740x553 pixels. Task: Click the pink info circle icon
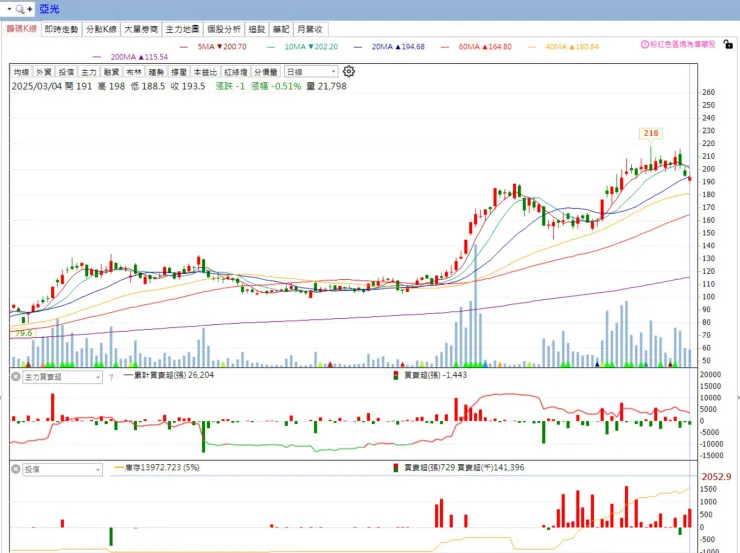(645, 44)
